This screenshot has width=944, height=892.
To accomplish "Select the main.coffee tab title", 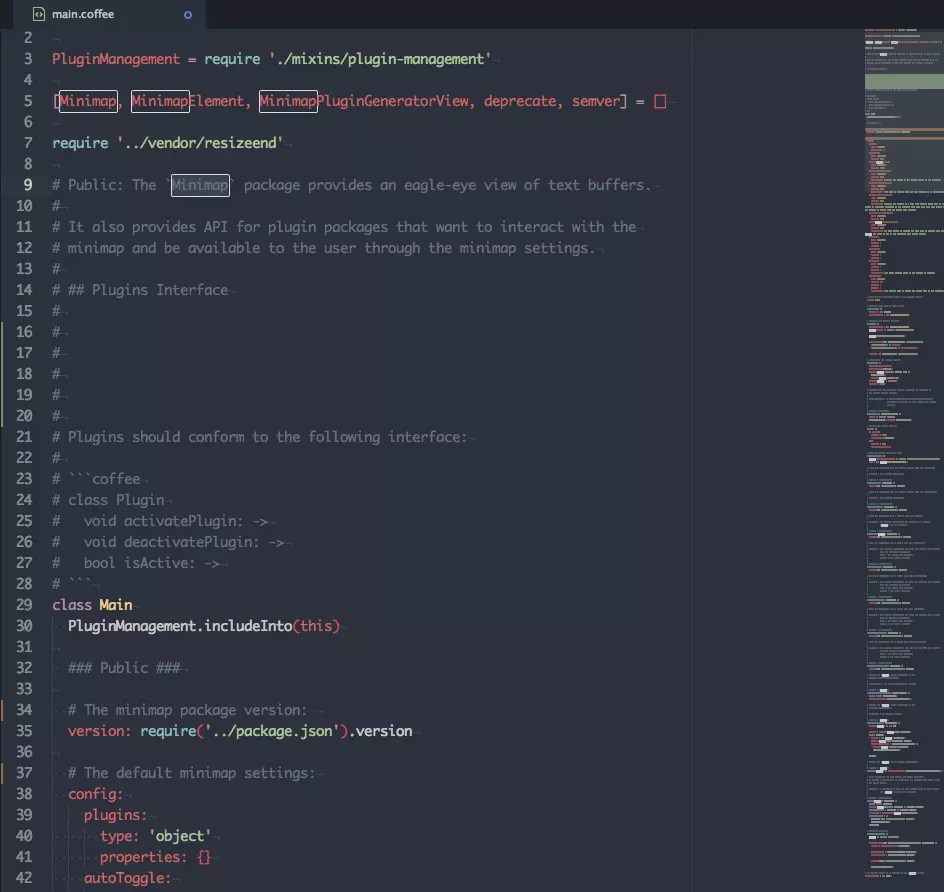I will click(83, 15).
